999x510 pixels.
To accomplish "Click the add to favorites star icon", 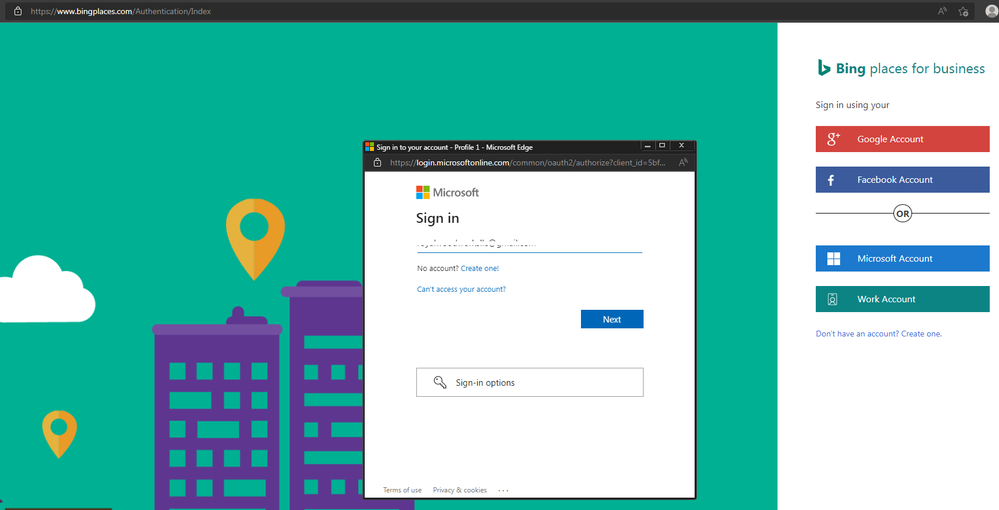I will coord(963,11).
